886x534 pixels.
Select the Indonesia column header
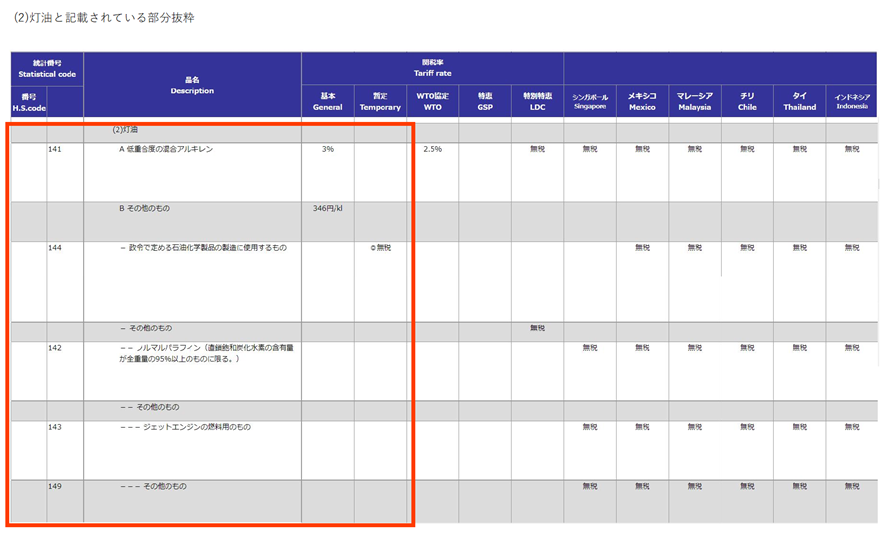point(851,103)
